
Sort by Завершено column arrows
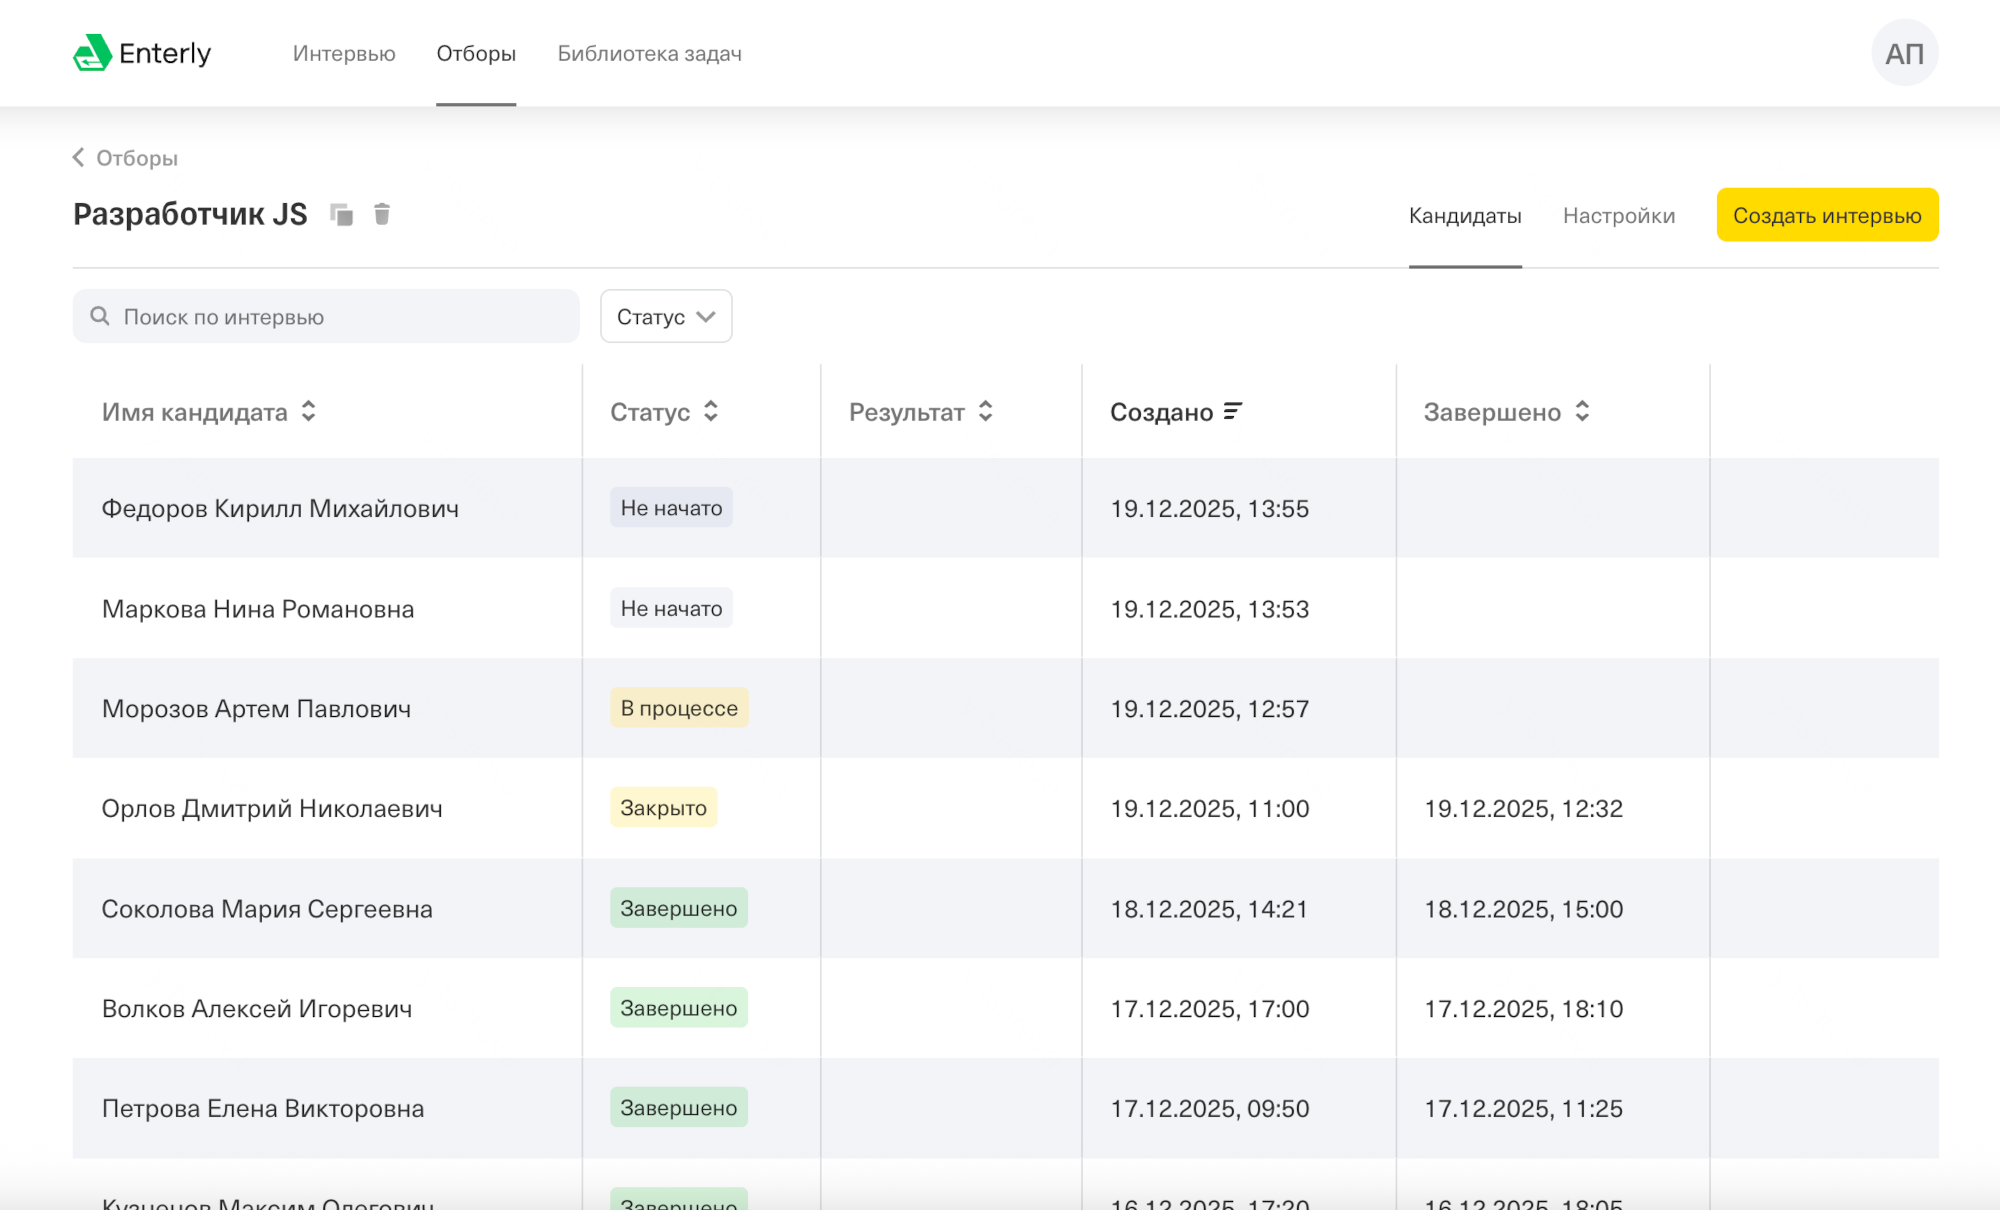pyautogui.click(x=1582, y=411)
